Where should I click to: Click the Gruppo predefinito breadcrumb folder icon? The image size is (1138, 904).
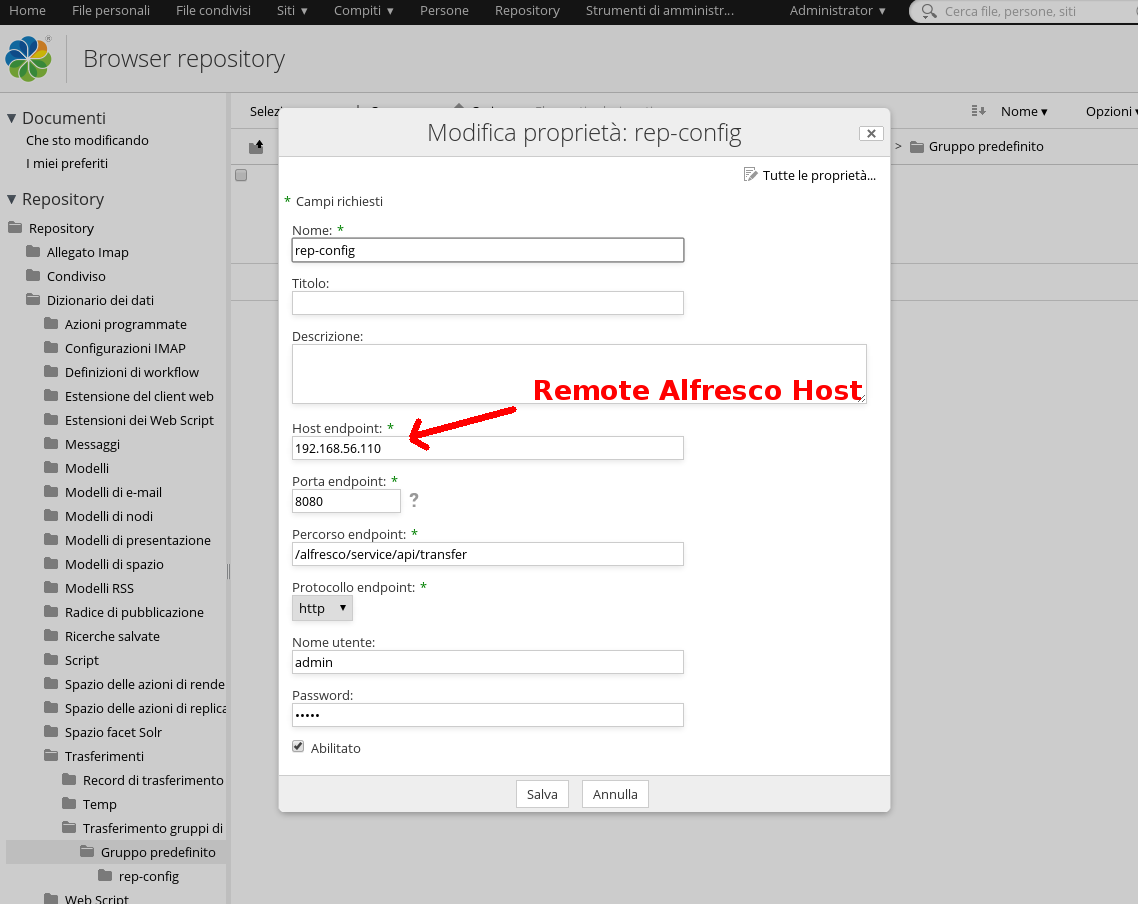(x=916, y=147)
